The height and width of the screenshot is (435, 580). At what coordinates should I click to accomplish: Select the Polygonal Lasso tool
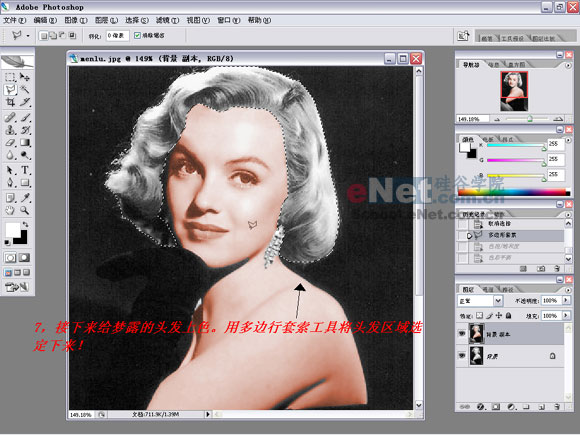point(10,90)
